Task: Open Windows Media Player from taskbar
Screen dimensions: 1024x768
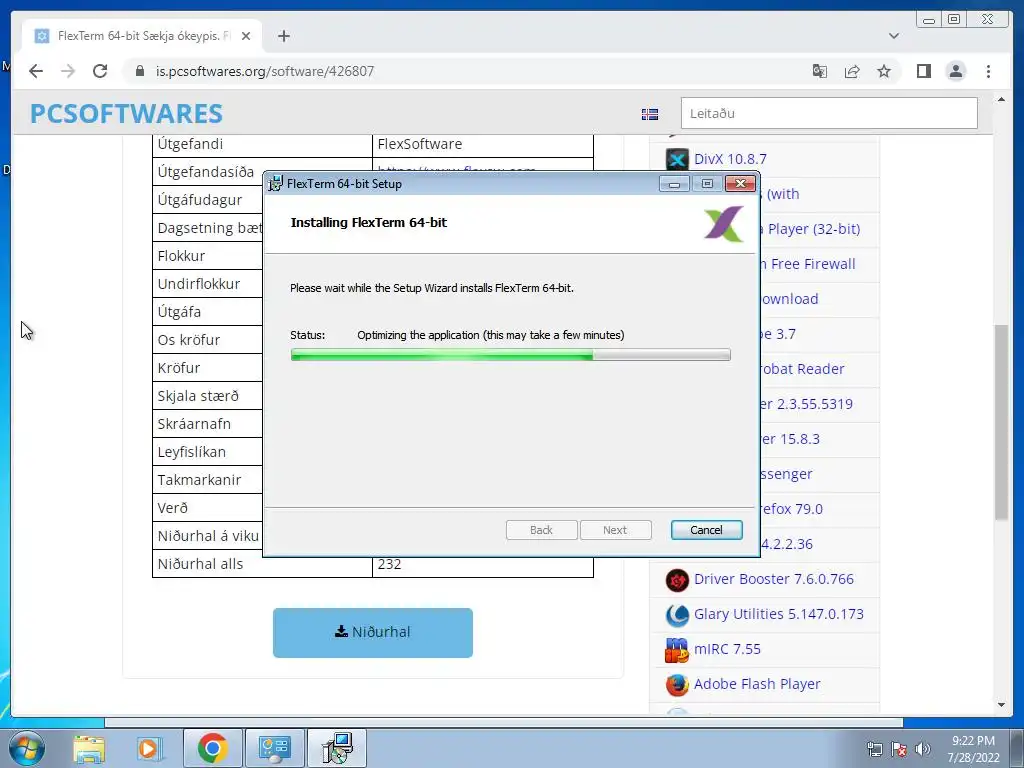Action: coord(149,748)
